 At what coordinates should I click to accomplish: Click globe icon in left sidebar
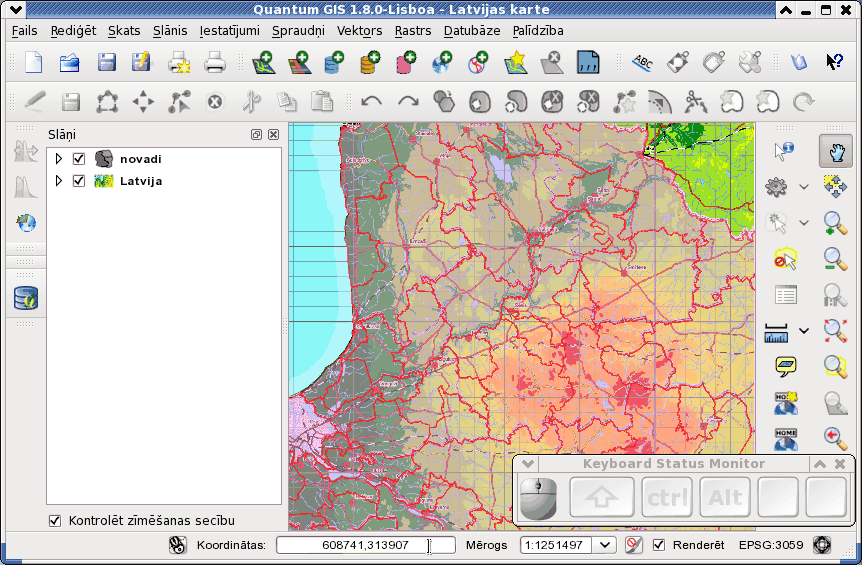[26, 223]
